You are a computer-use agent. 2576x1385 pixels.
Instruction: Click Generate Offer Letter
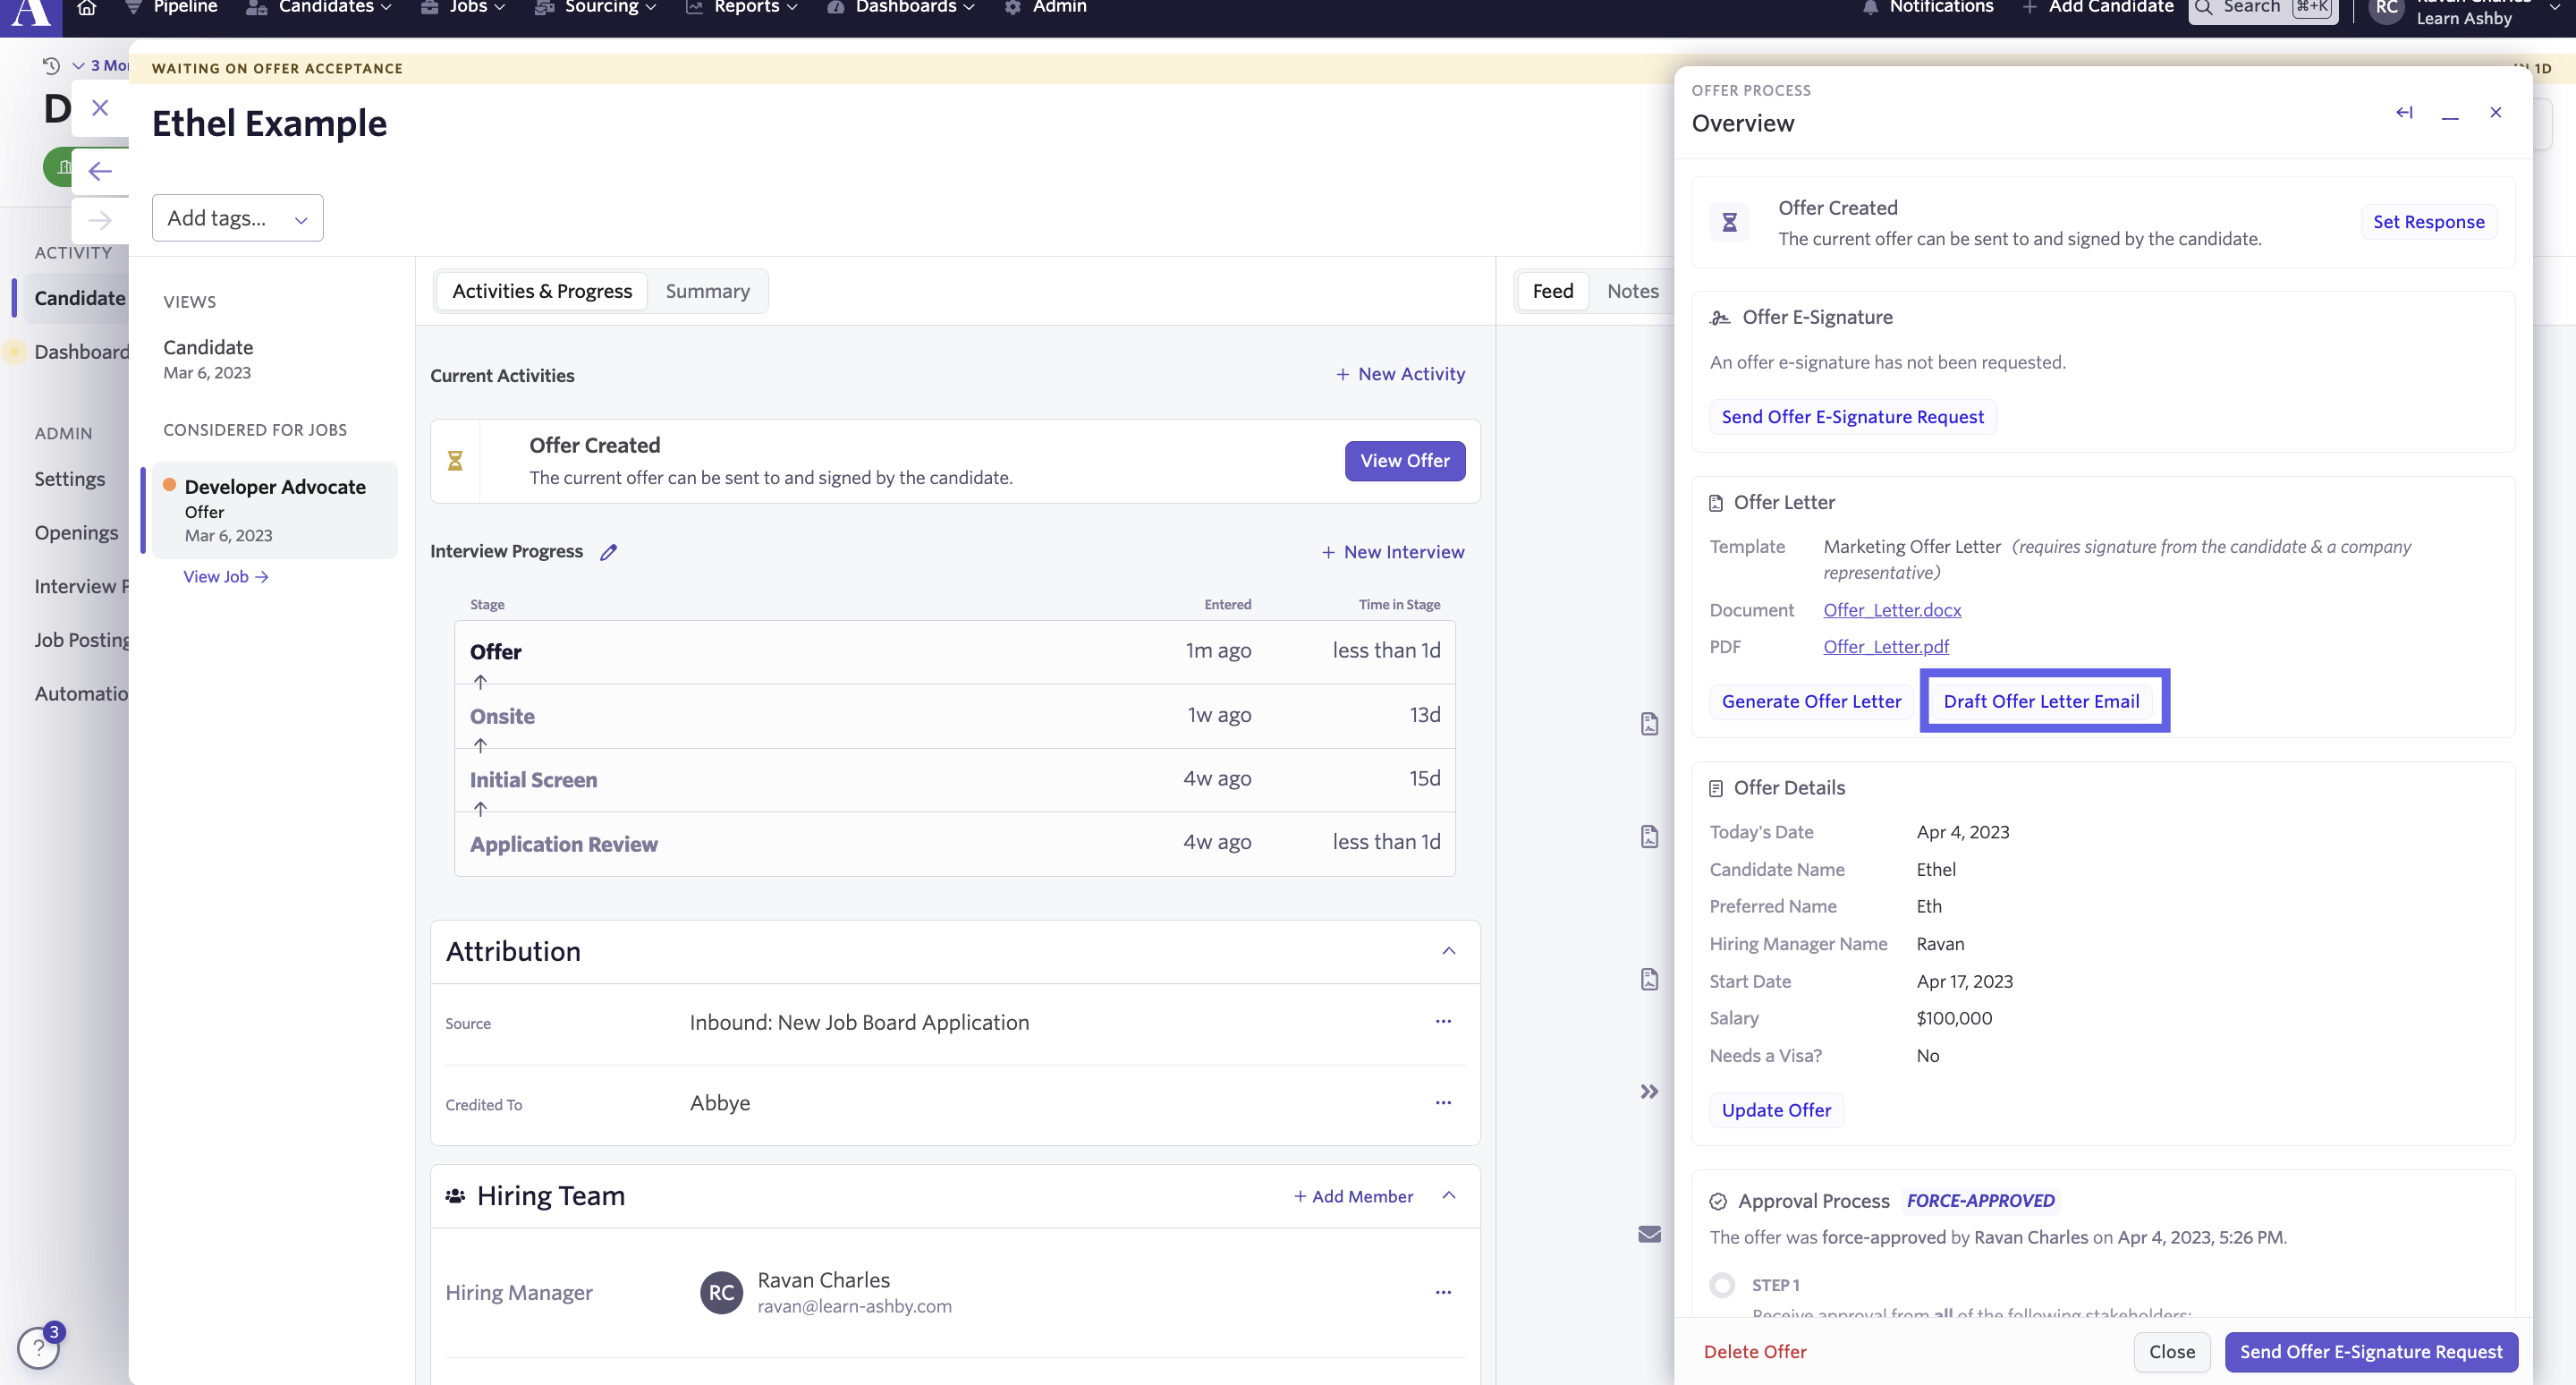pos(1811,702)
